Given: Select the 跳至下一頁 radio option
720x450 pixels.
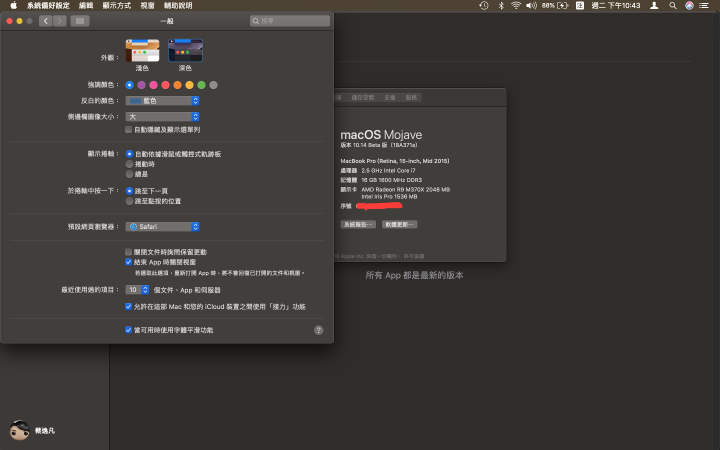Looking at the screenshot, I should coord(129,191).
